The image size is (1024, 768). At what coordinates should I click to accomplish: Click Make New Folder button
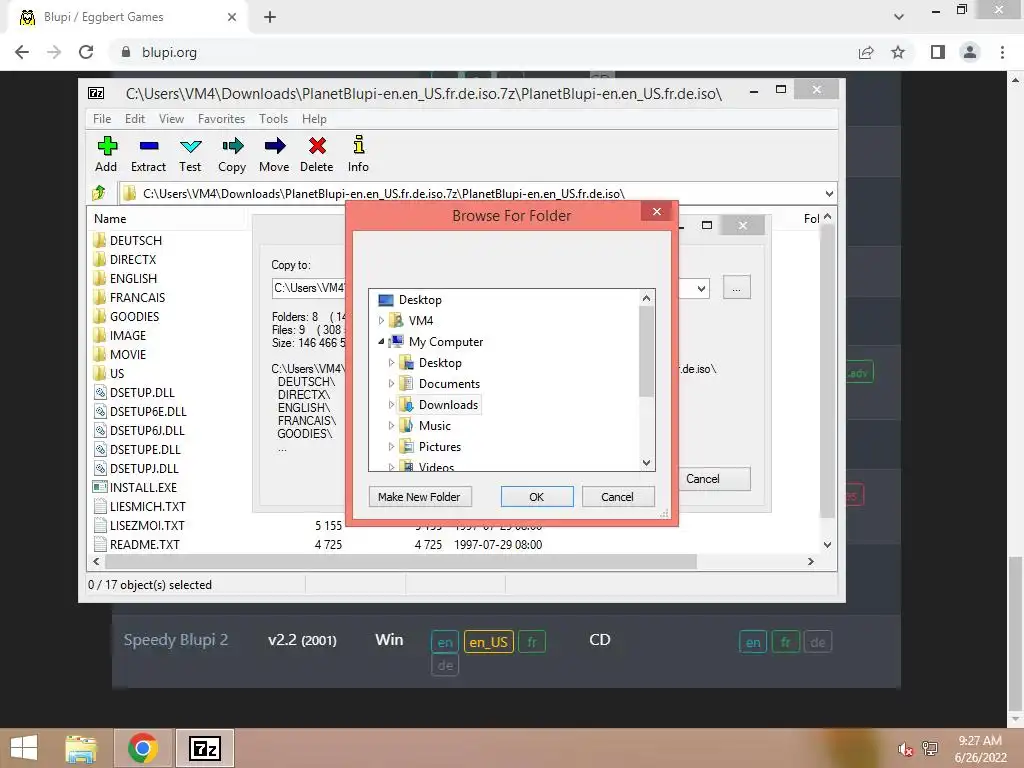pos(419,497)
